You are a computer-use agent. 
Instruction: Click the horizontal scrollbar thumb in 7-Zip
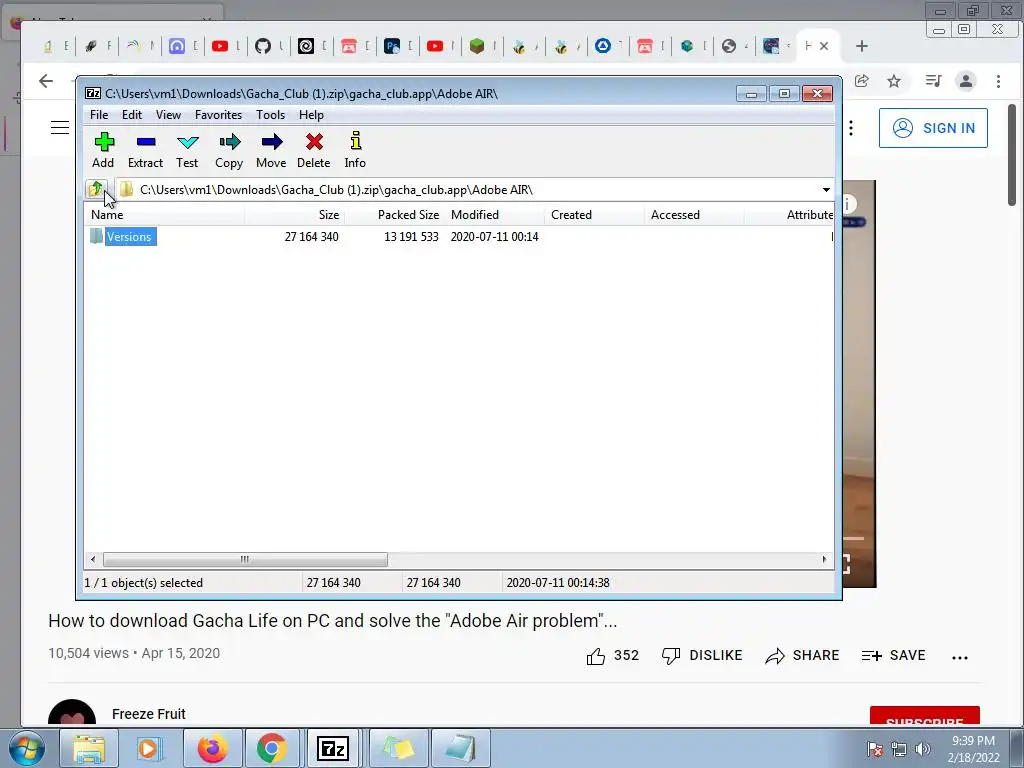coord(245,560)
